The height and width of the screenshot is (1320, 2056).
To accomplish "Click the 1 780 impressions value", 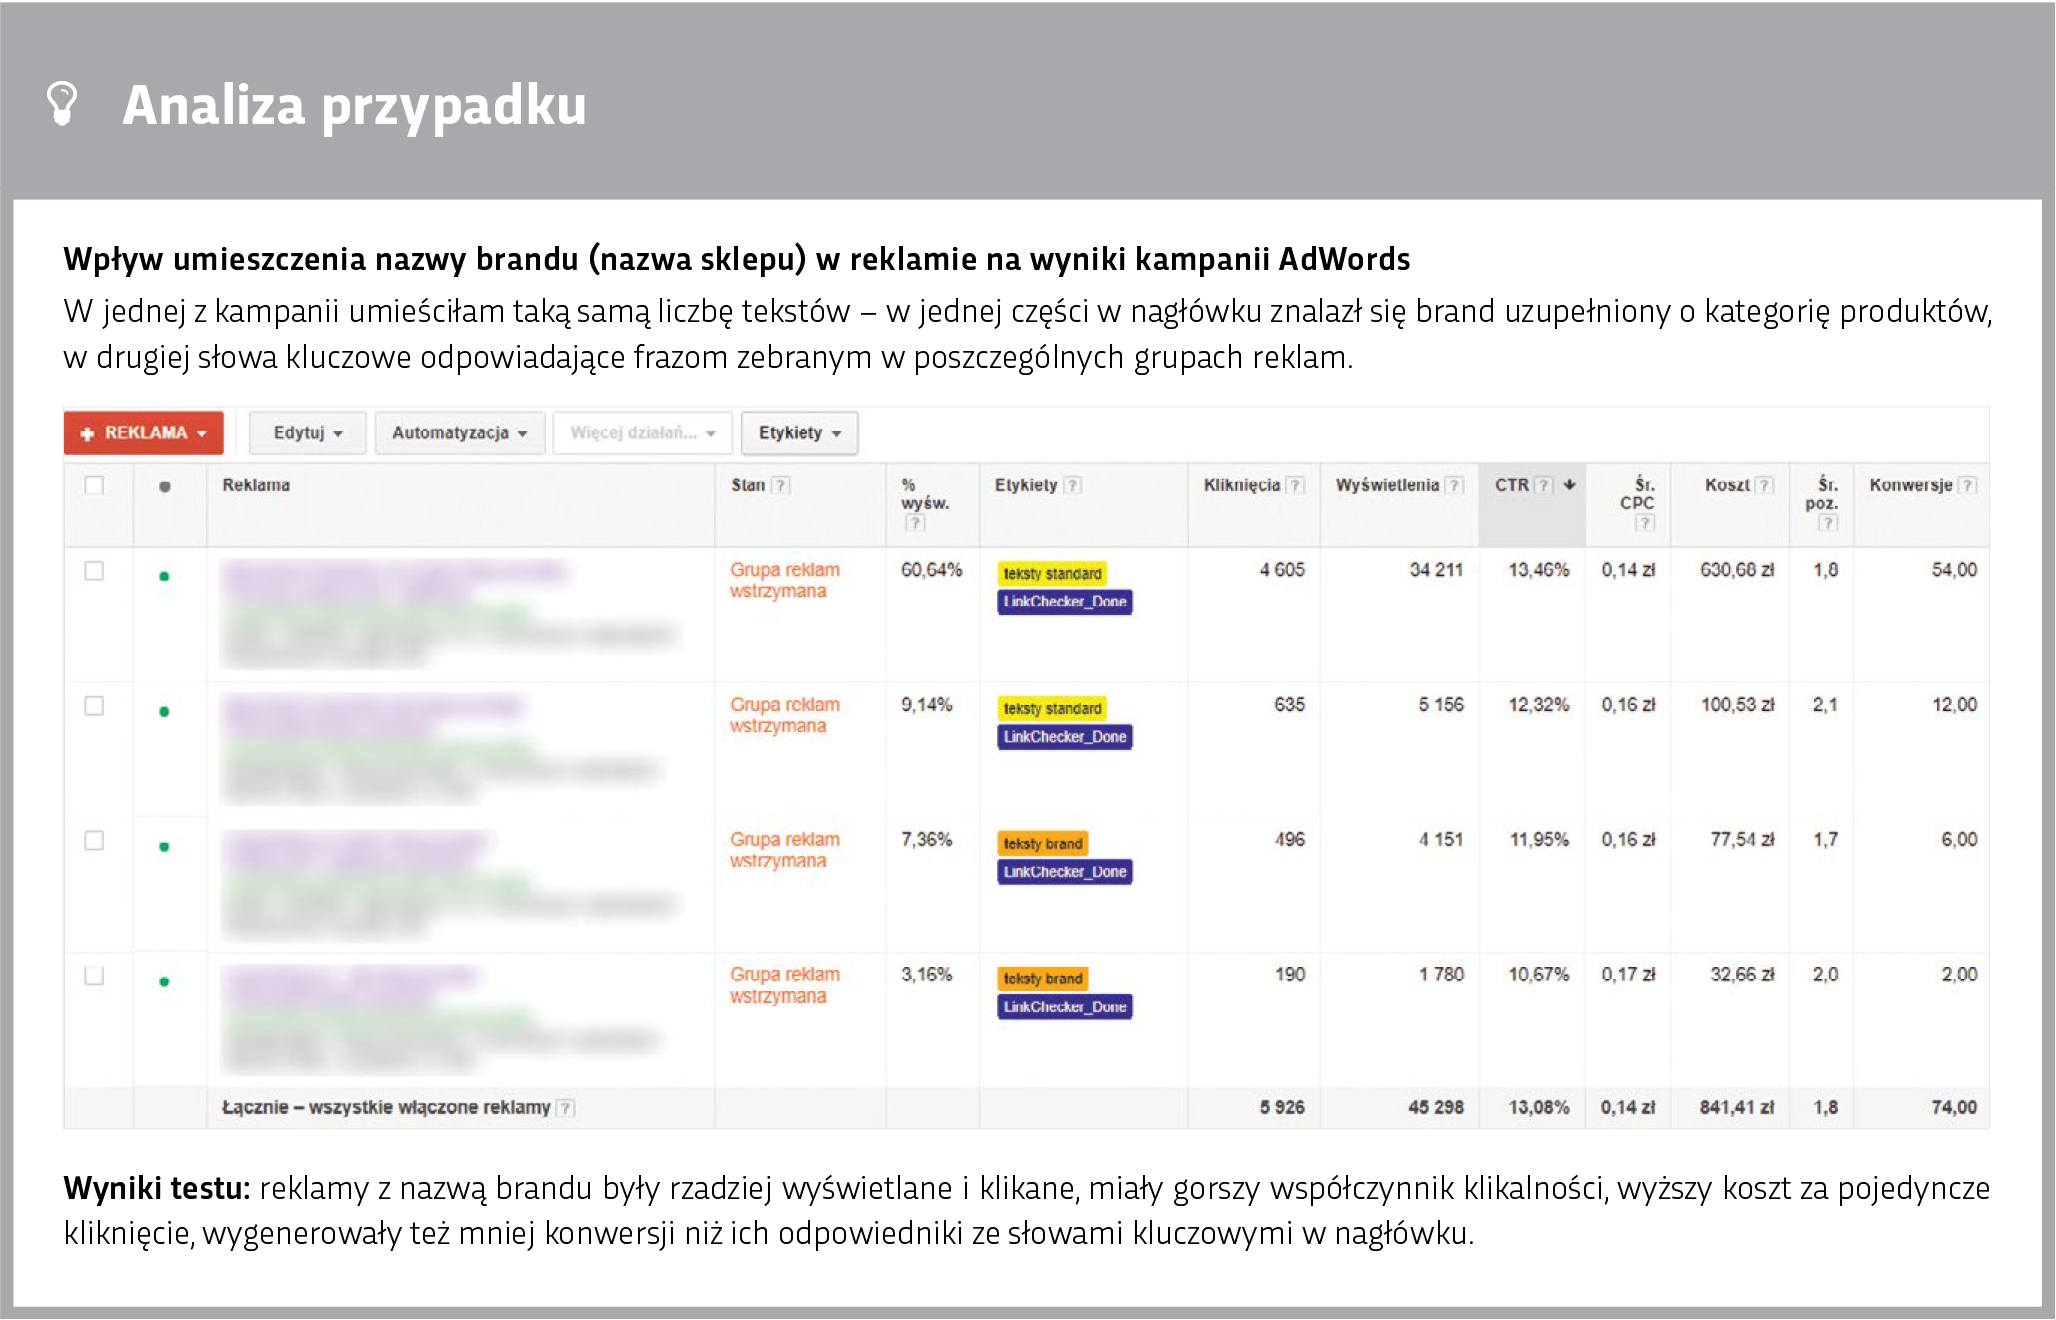I will click(1441, 975).
